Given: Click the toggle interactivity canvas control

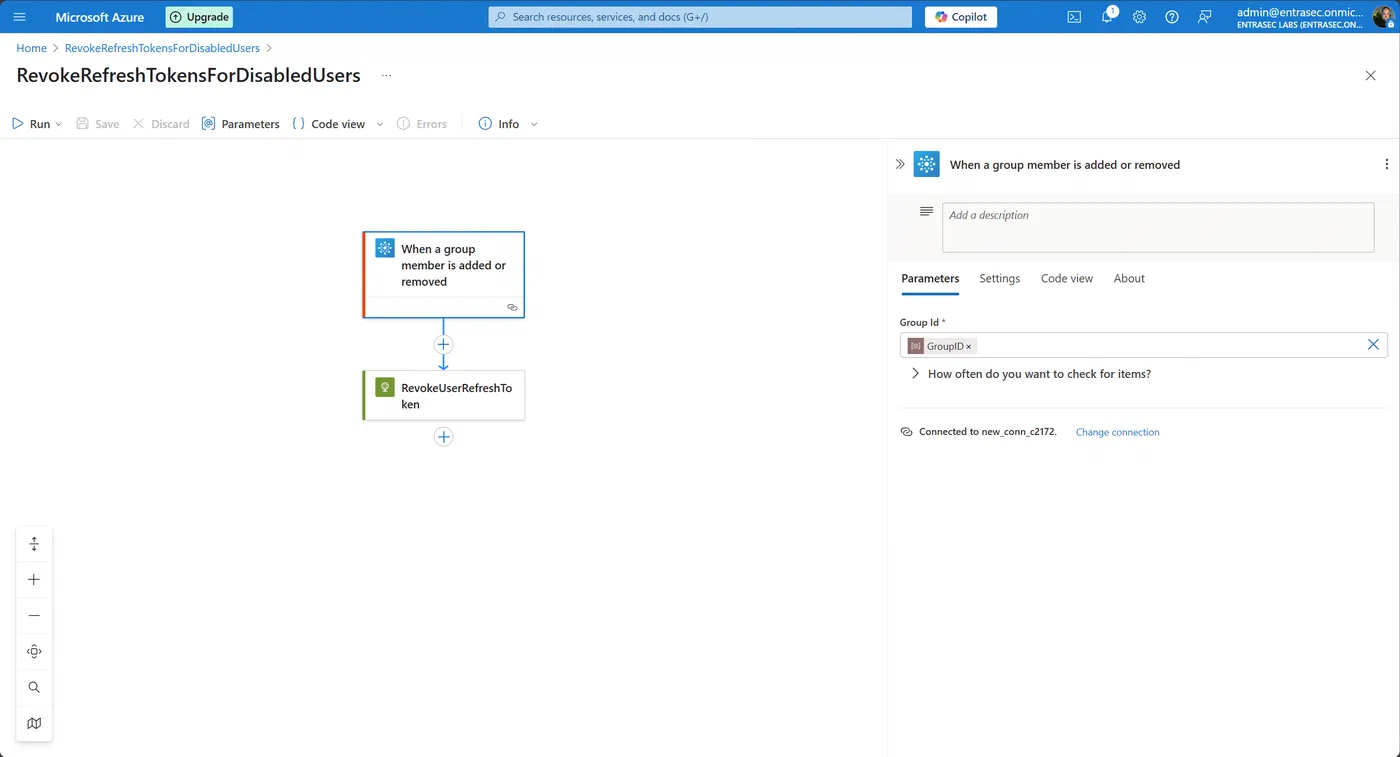Looking at the screenshot, I should (x=34, y=544).
